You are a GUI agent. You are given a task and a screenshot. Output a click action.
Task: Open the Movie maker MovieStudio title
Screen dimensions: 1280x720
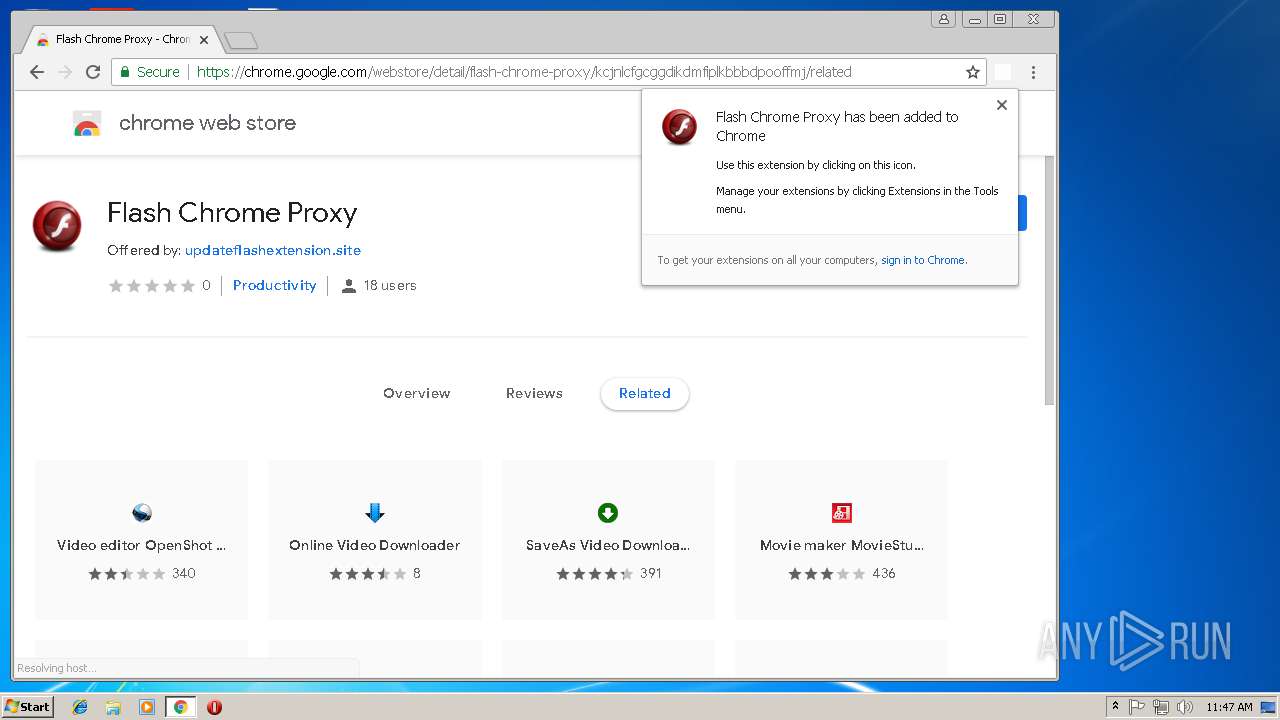coord(841,545)
